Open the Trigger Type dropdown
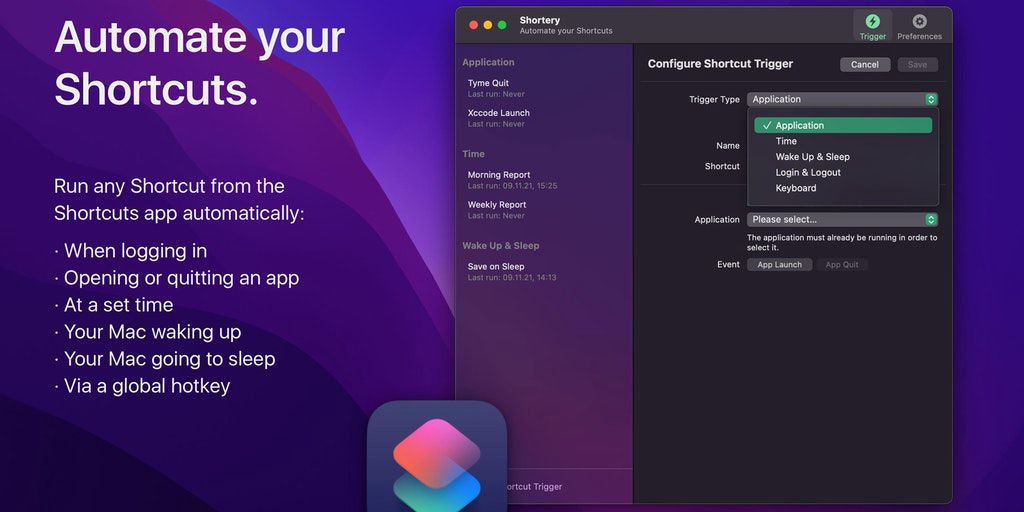Screen dimensions: 1024x512 pos(842,99)
